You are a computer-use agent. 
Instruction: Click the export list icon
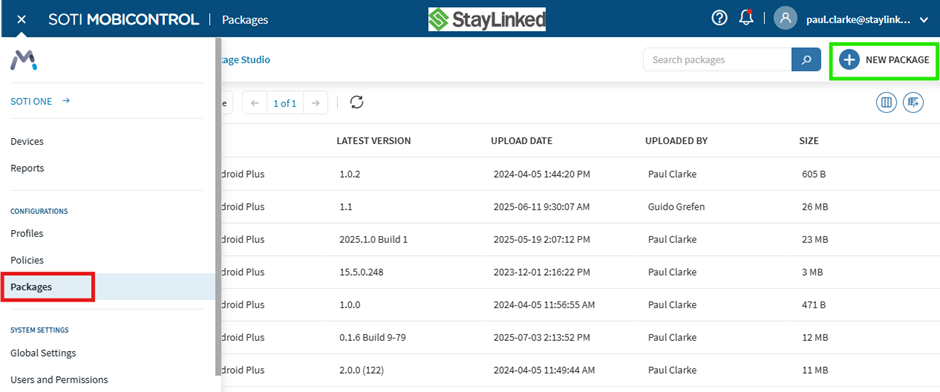pos(913,102)
